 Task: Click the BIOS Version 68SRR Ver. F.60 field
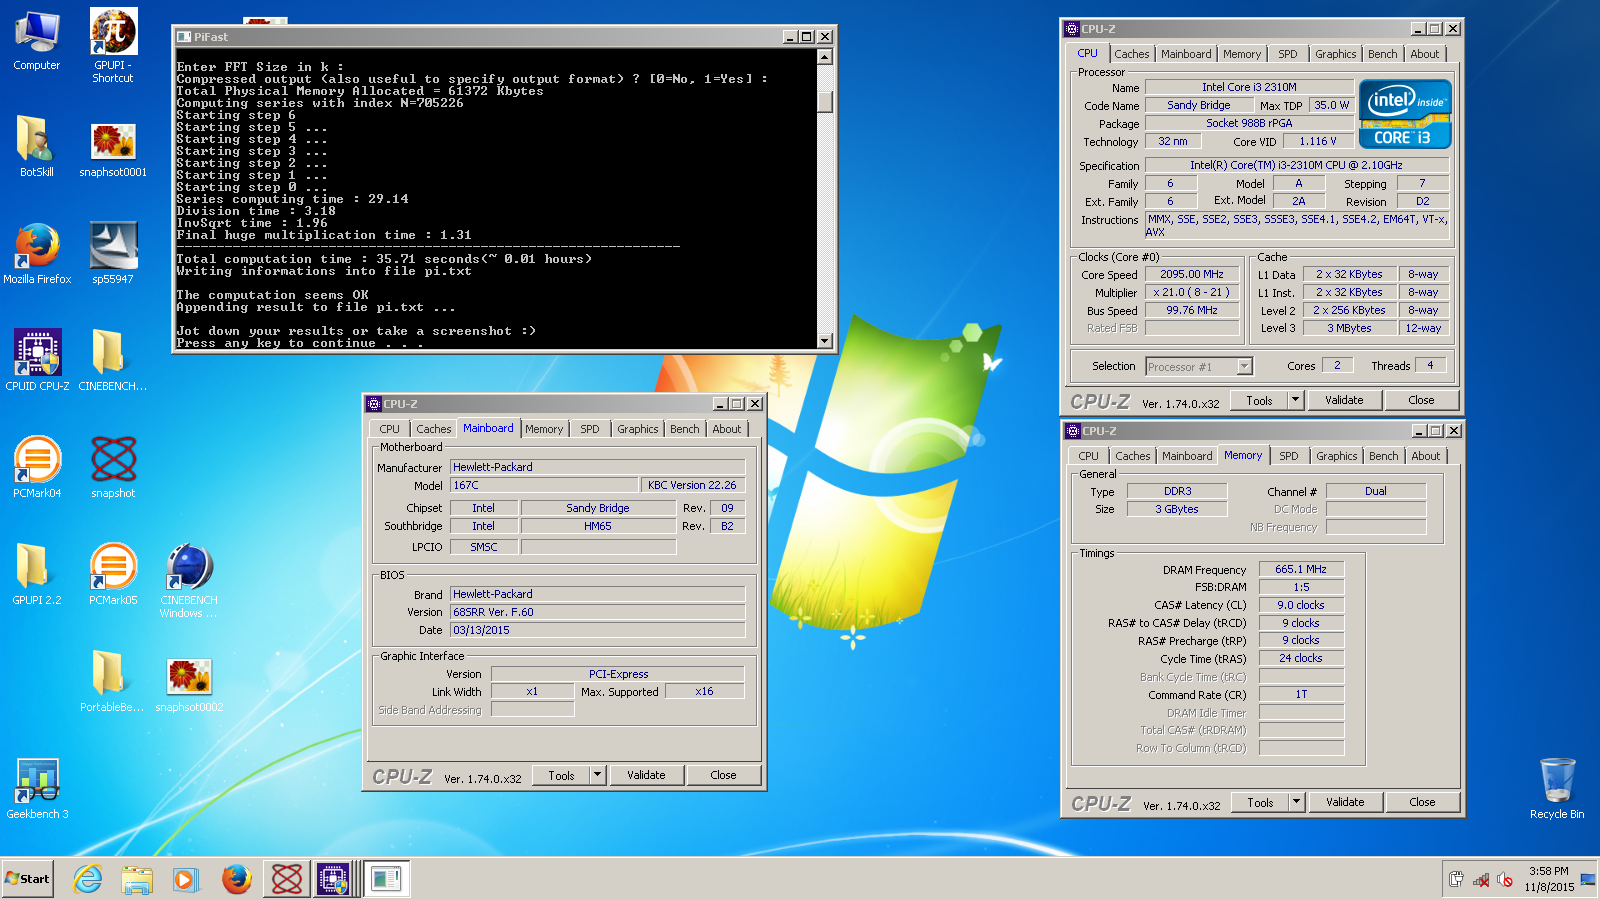[598, 612]
